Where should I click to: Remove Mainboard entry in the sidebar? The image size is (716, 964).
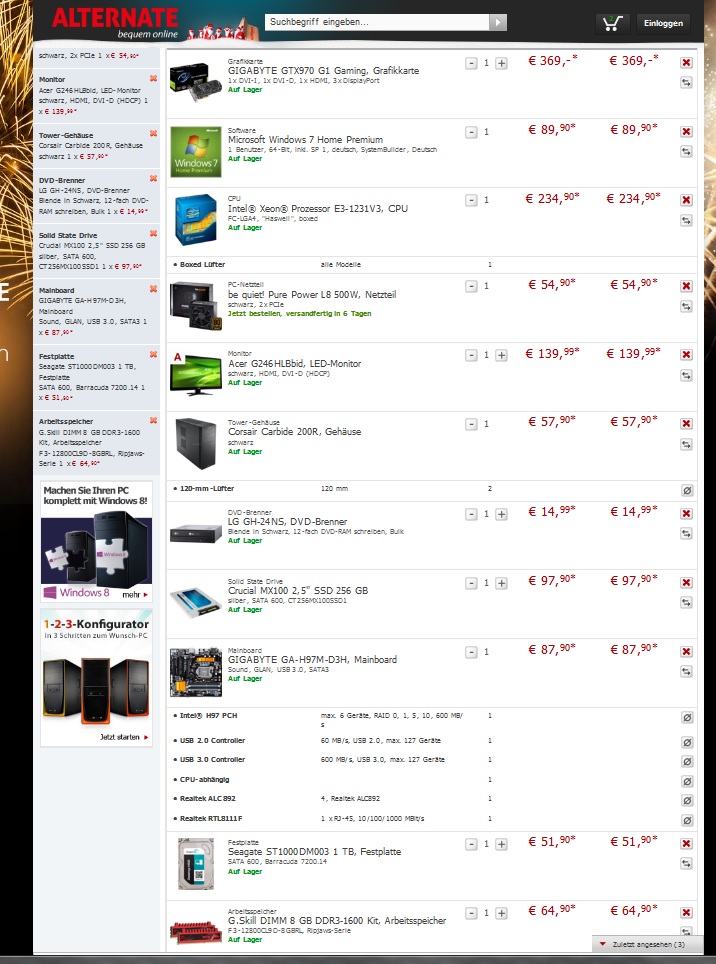pos(153,289)
